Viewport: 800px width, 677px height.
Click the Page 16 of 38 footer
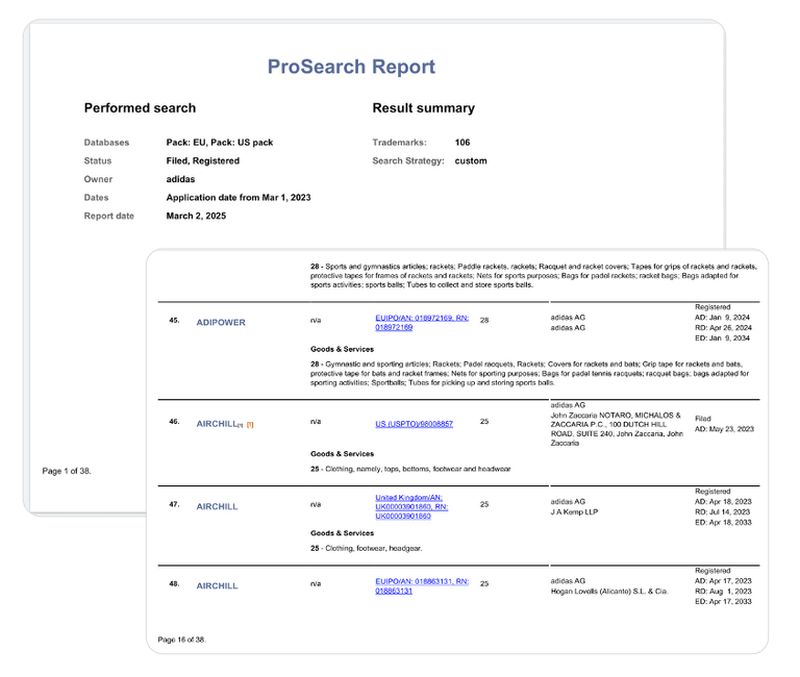(x=183, y=638)
